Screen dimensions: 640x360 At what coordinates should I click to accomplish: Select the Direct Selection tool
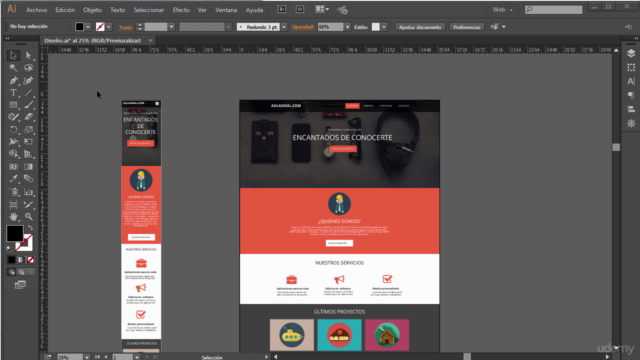(28, 56)
